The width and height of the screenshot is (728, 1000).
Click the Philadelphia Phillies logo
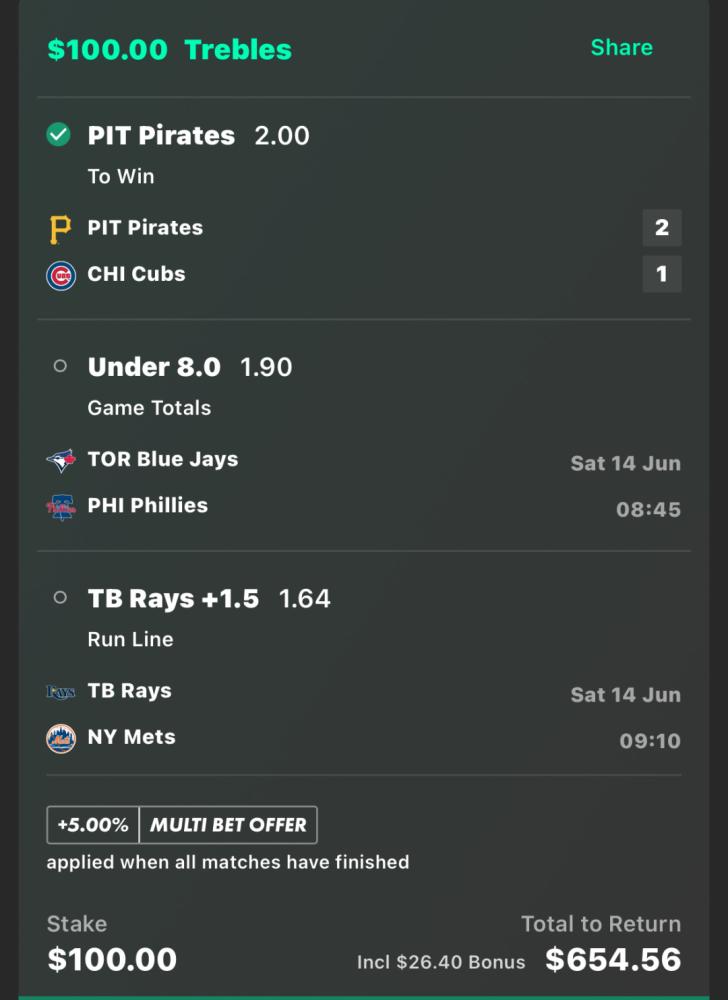pyautogui.click(x=61, y=507)
